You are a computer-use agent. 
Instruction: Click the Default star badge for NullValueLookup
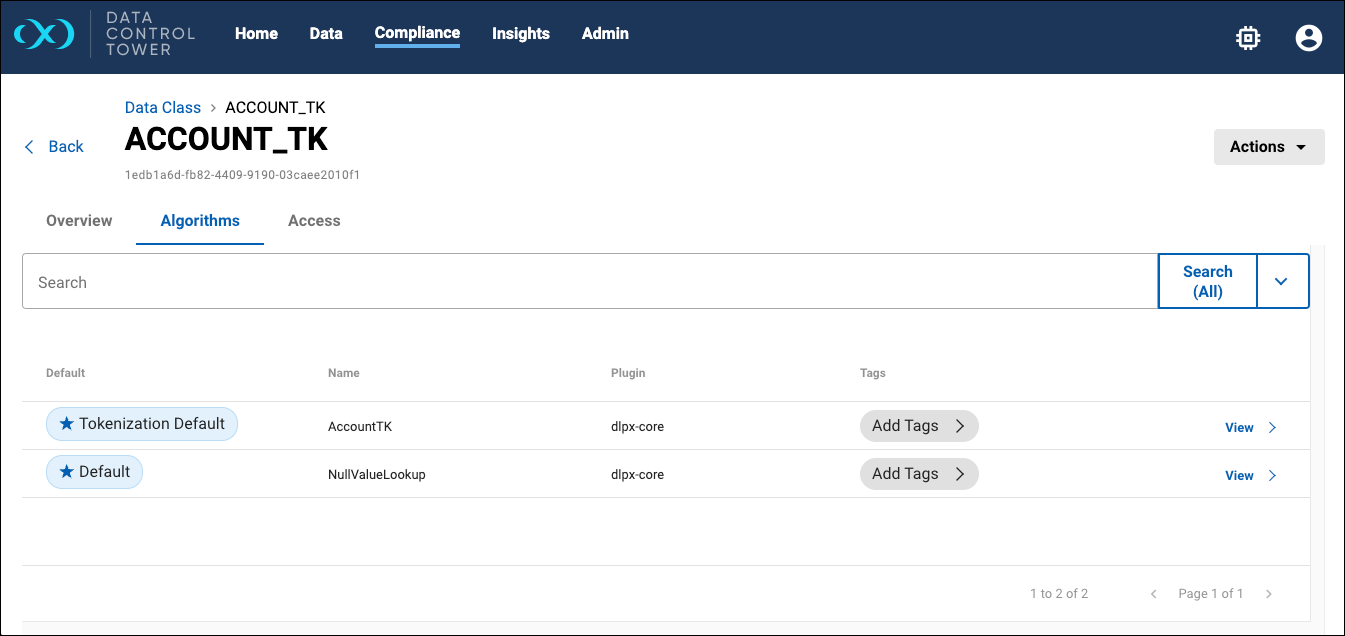[94, 472]
